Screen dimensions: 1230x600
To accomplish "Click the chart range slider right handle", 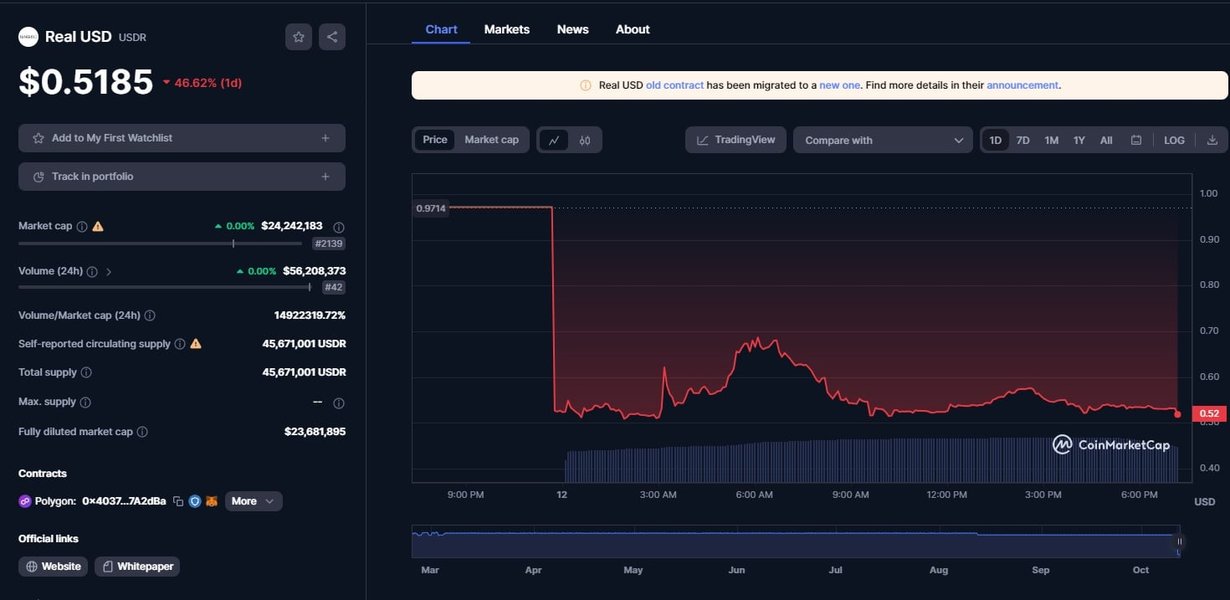I will [1179, 542].
